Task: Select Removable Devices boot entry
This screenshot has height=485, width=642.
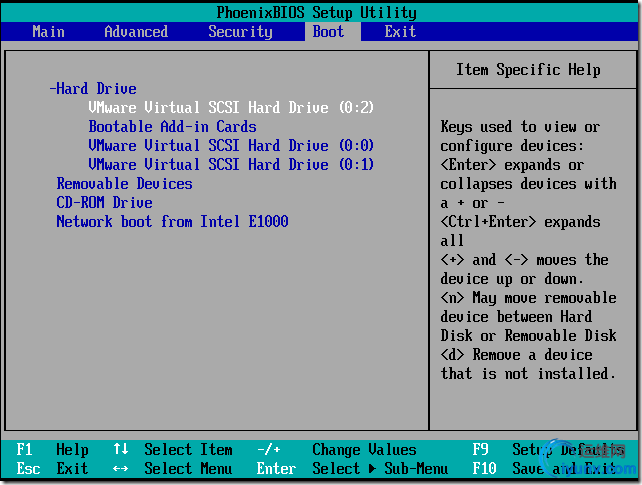Action: tap(124, 183)
